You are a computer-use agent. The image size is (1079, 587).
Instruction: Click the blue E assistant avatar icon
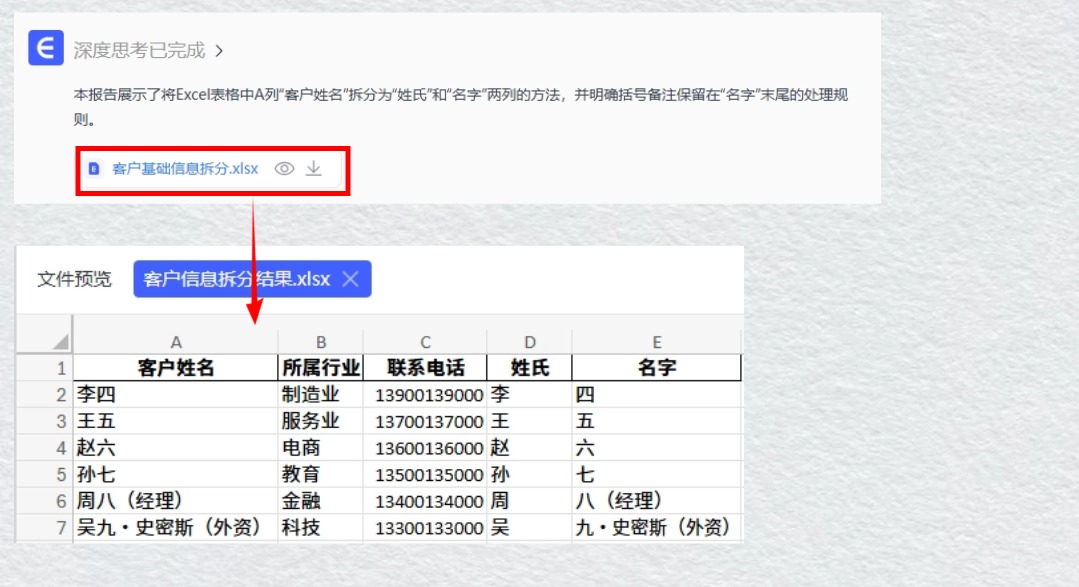[x=44, y=48]
